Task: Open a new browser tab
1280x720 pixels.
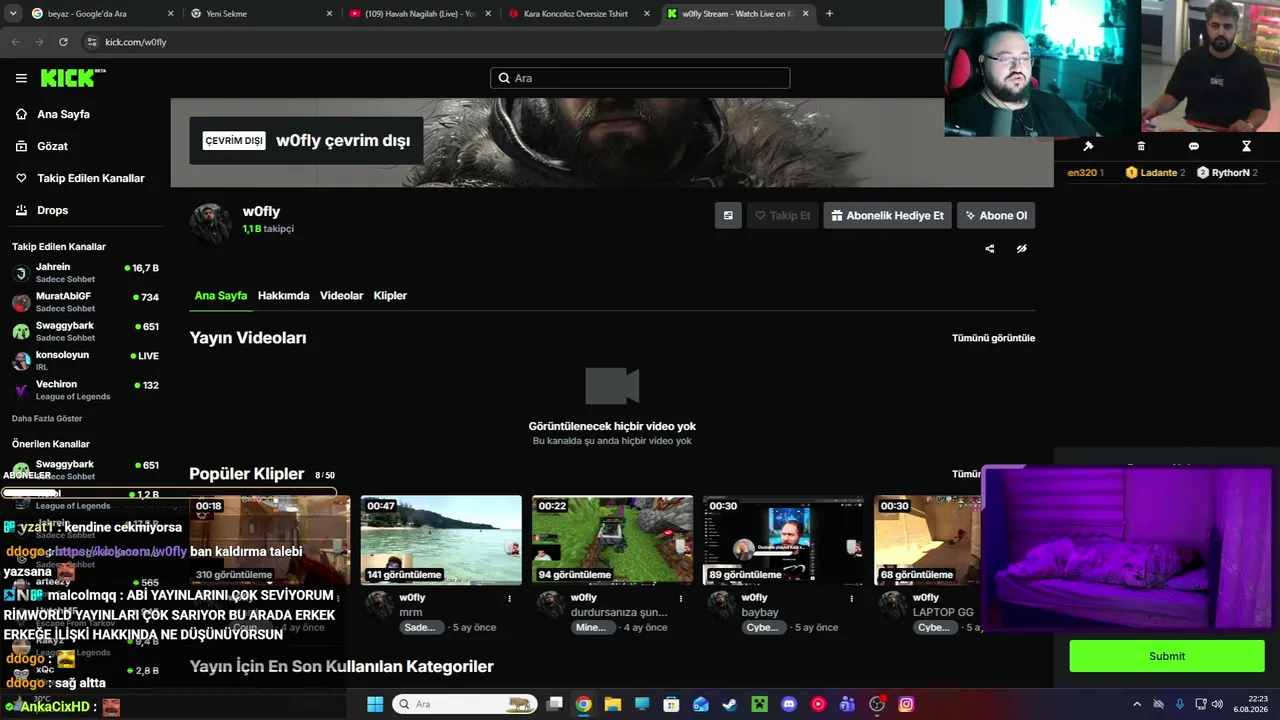Action: tap(830, 14)
